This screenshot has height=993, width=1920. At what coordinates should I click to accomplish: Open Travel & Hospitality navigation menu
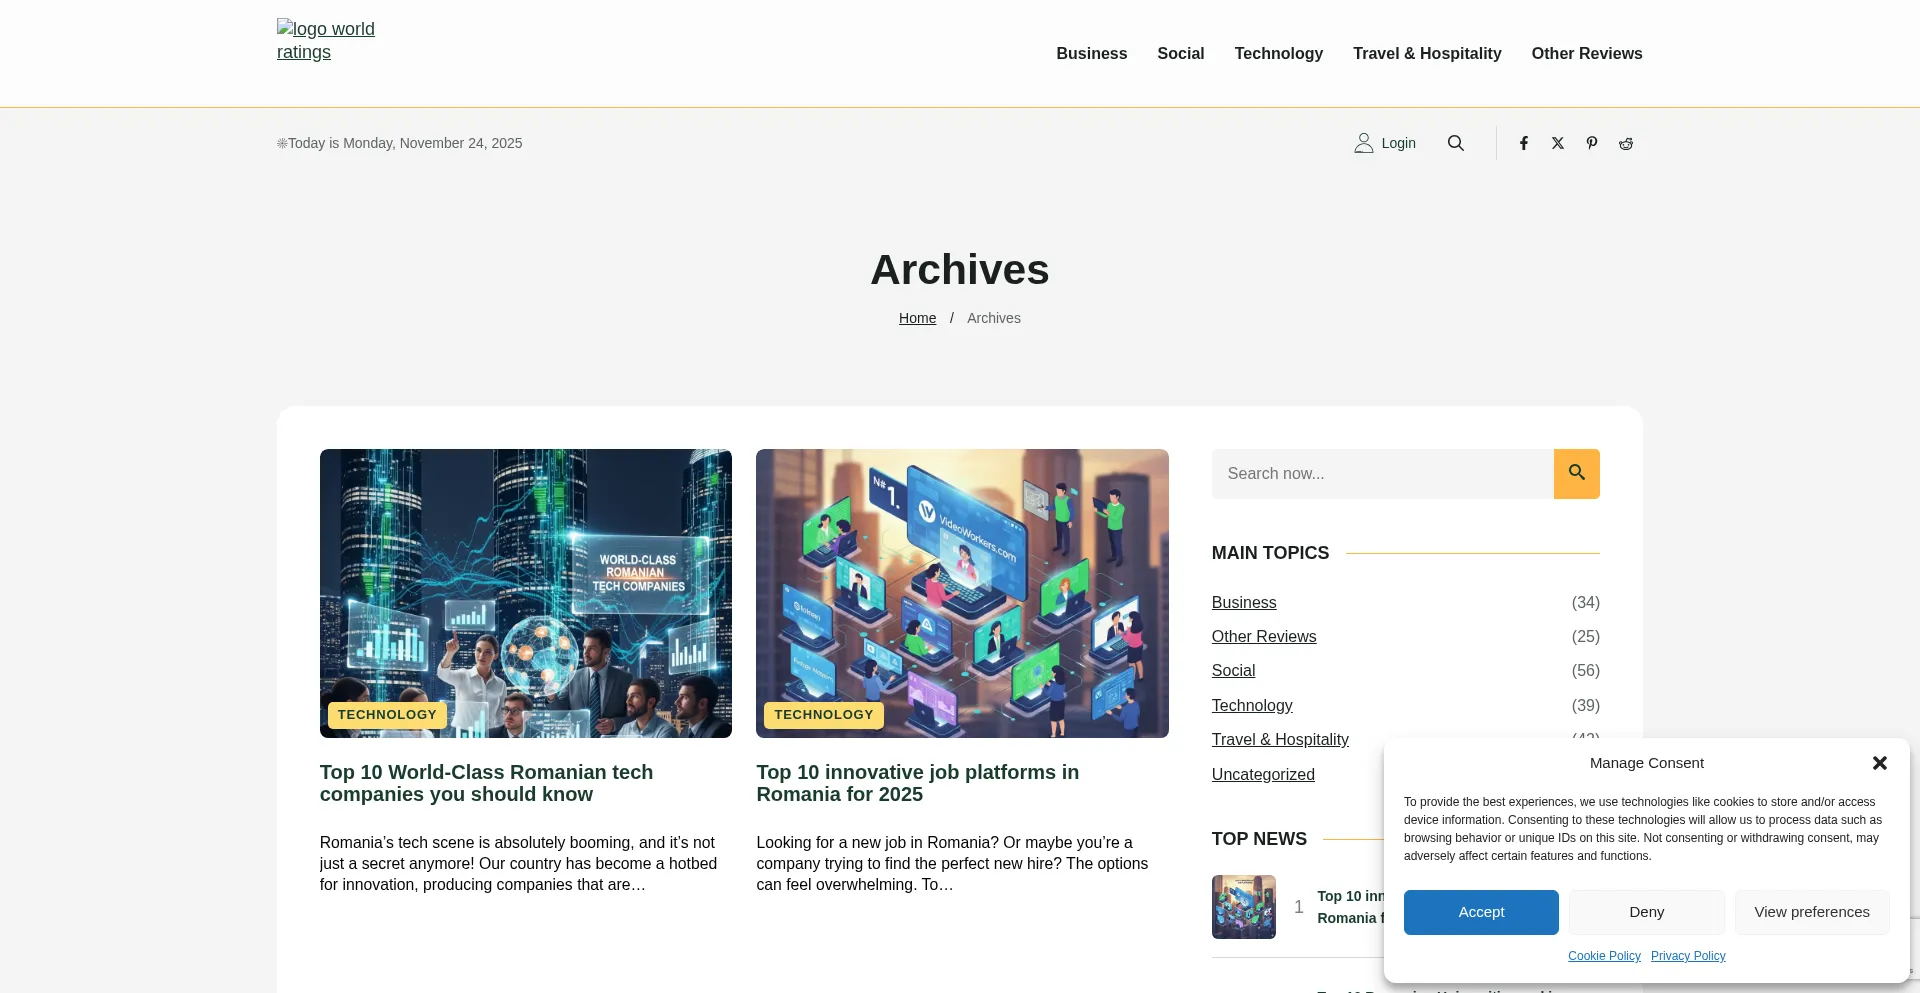[x=1427, y=53]
